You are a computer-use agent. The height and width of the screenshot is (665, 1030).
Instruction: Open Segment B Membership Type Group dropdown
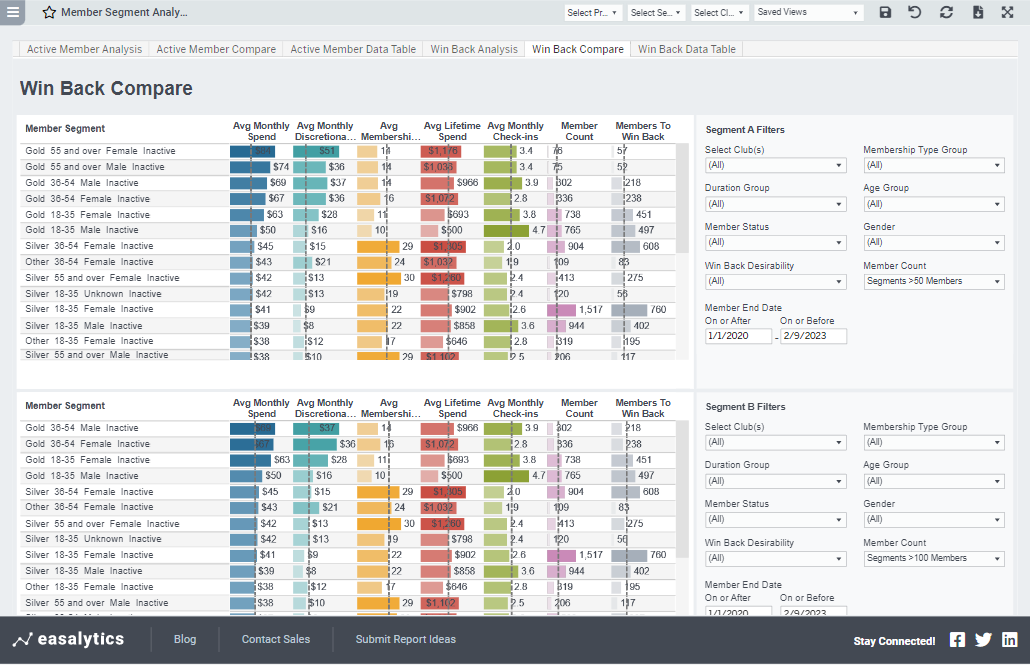pos(933,441)
